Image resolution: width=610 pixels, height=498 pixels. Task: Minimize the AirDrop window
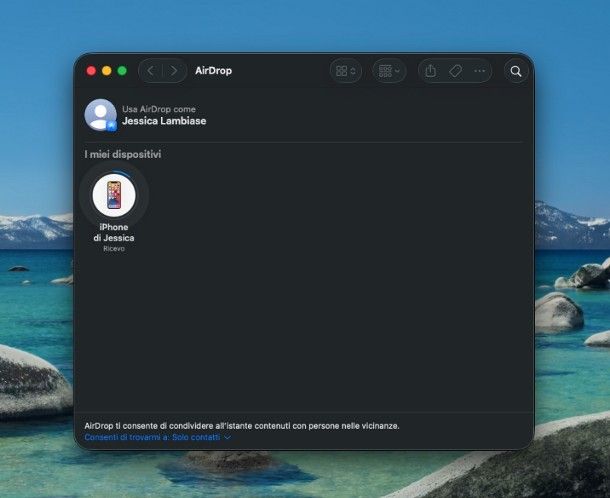107,71
